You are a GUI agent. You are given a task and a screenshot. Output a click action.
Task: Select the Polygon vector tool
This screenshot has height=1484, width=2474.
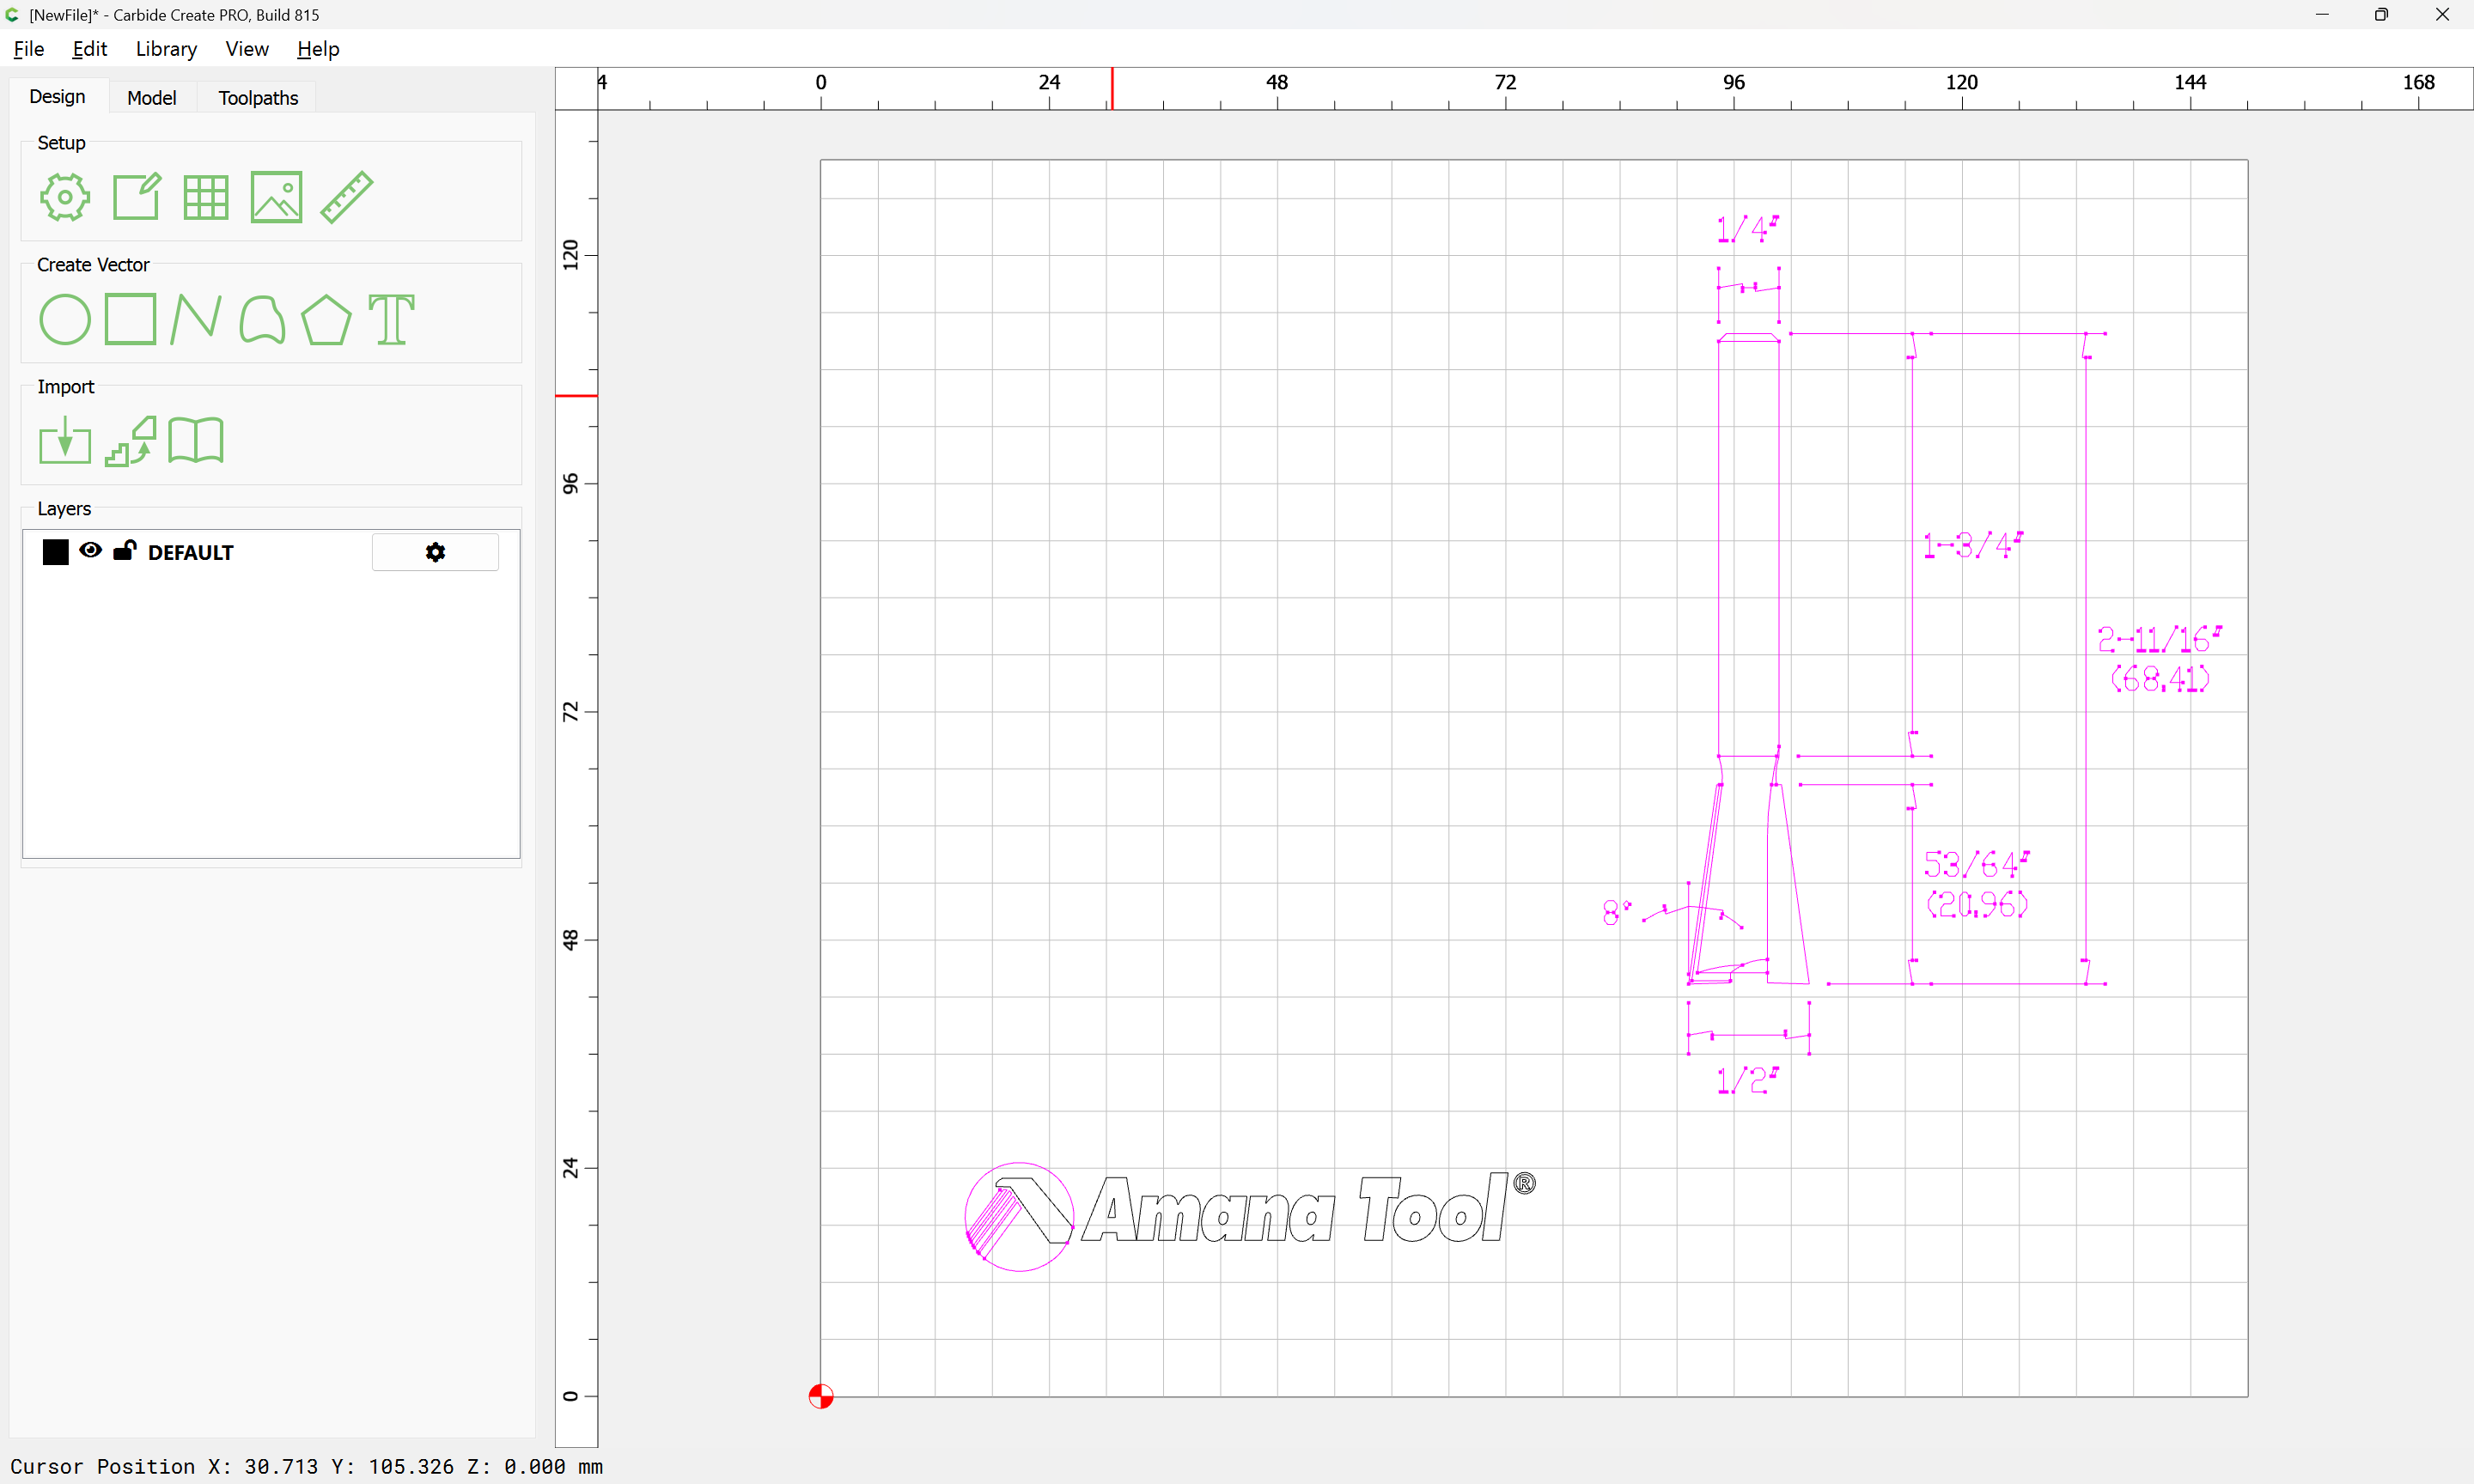[x=326, y=320]
